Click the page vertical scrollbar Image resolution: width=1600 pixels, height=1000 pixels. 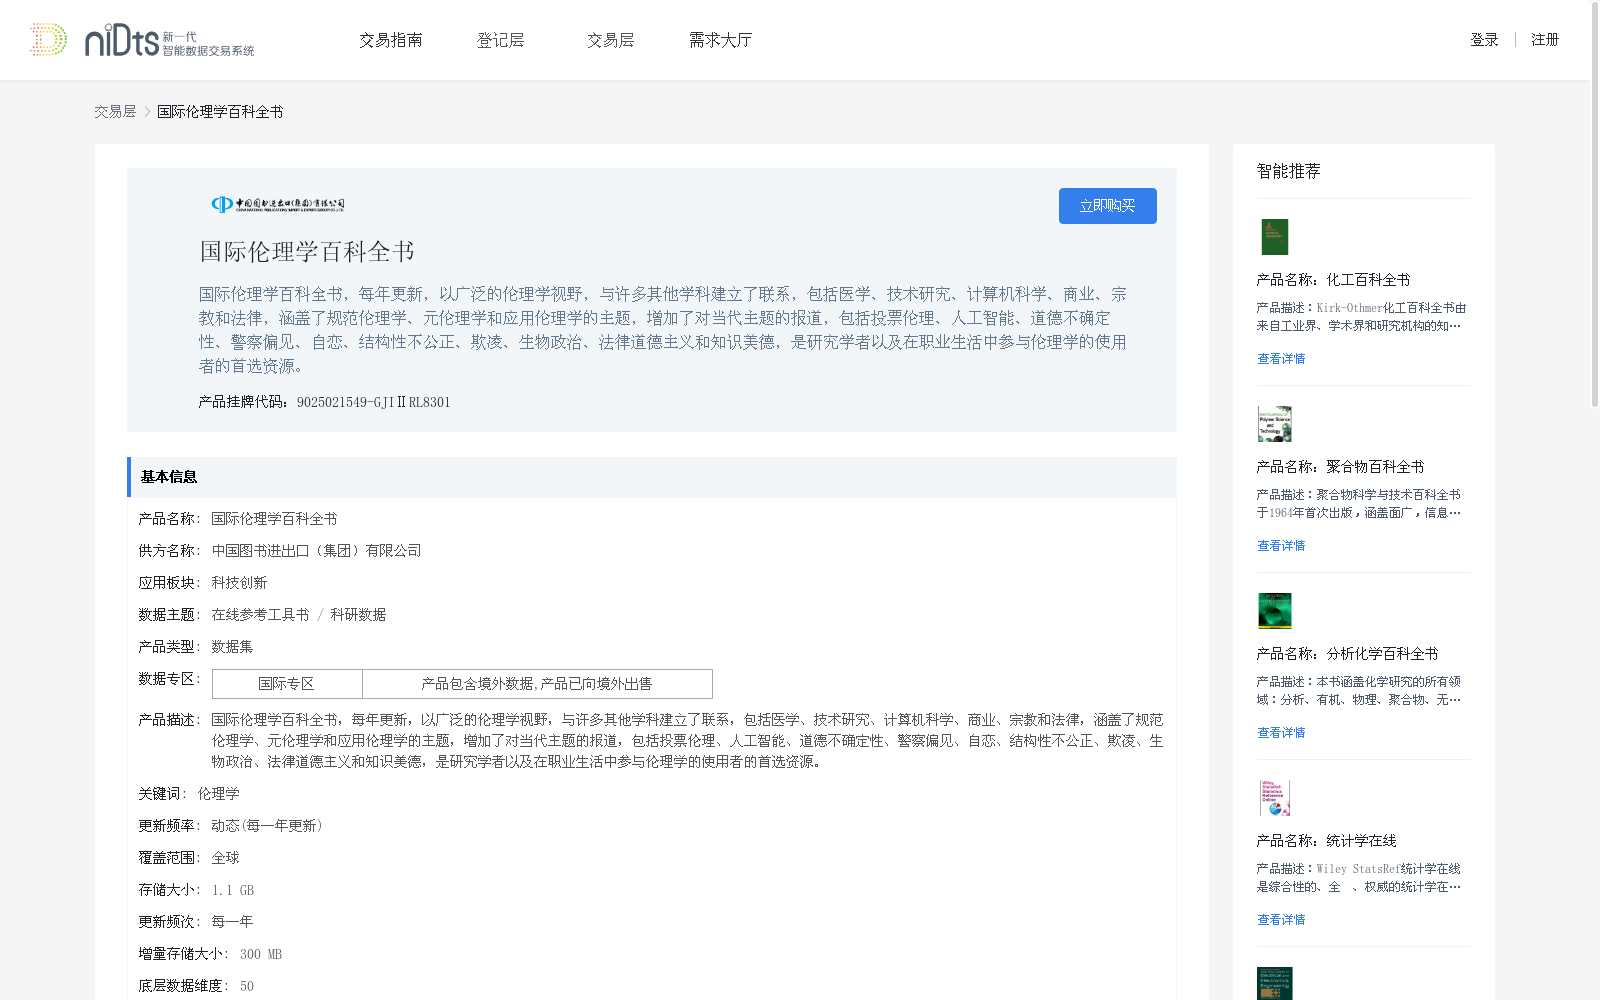(1595, 205)
